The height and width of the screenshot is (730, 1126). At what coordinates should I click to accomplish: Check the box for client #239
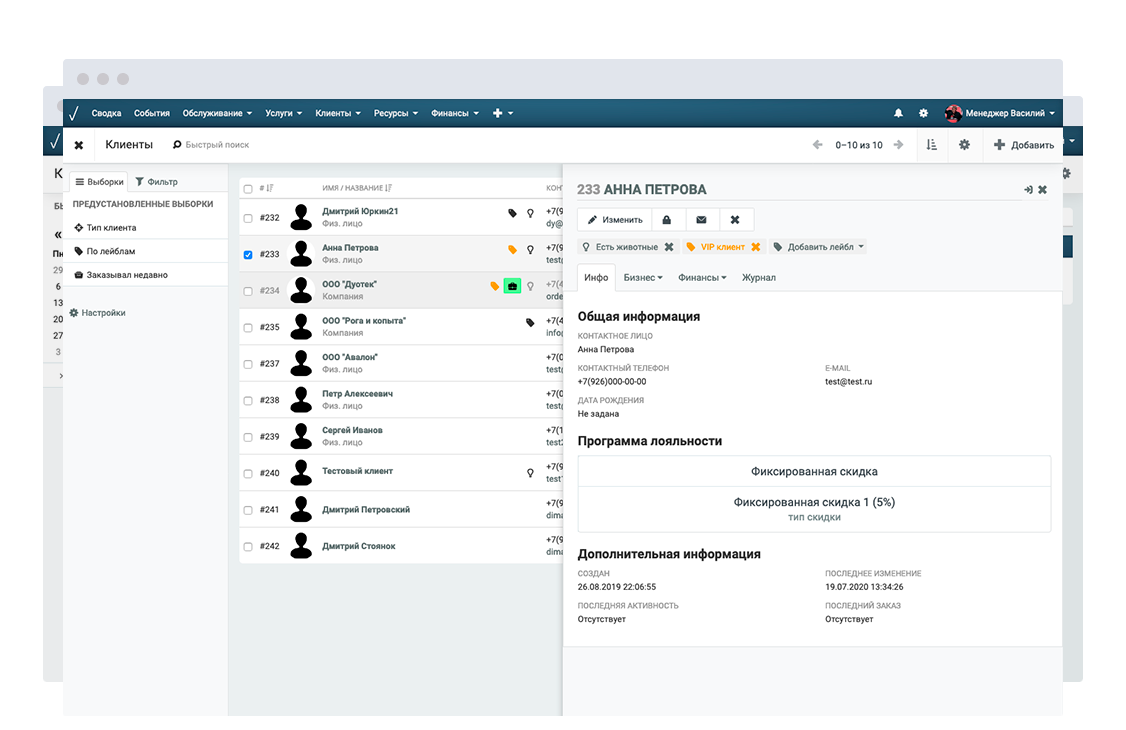(x=248, y=438)
